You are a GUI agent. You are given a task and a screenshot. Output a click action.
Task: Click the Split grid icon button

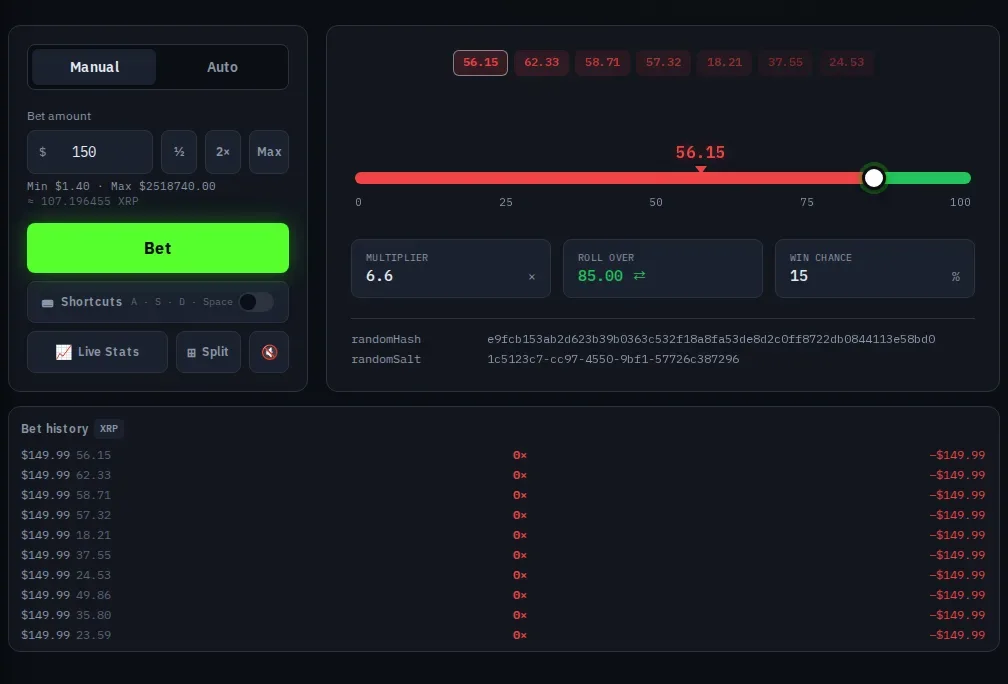[x=208, y=352]
